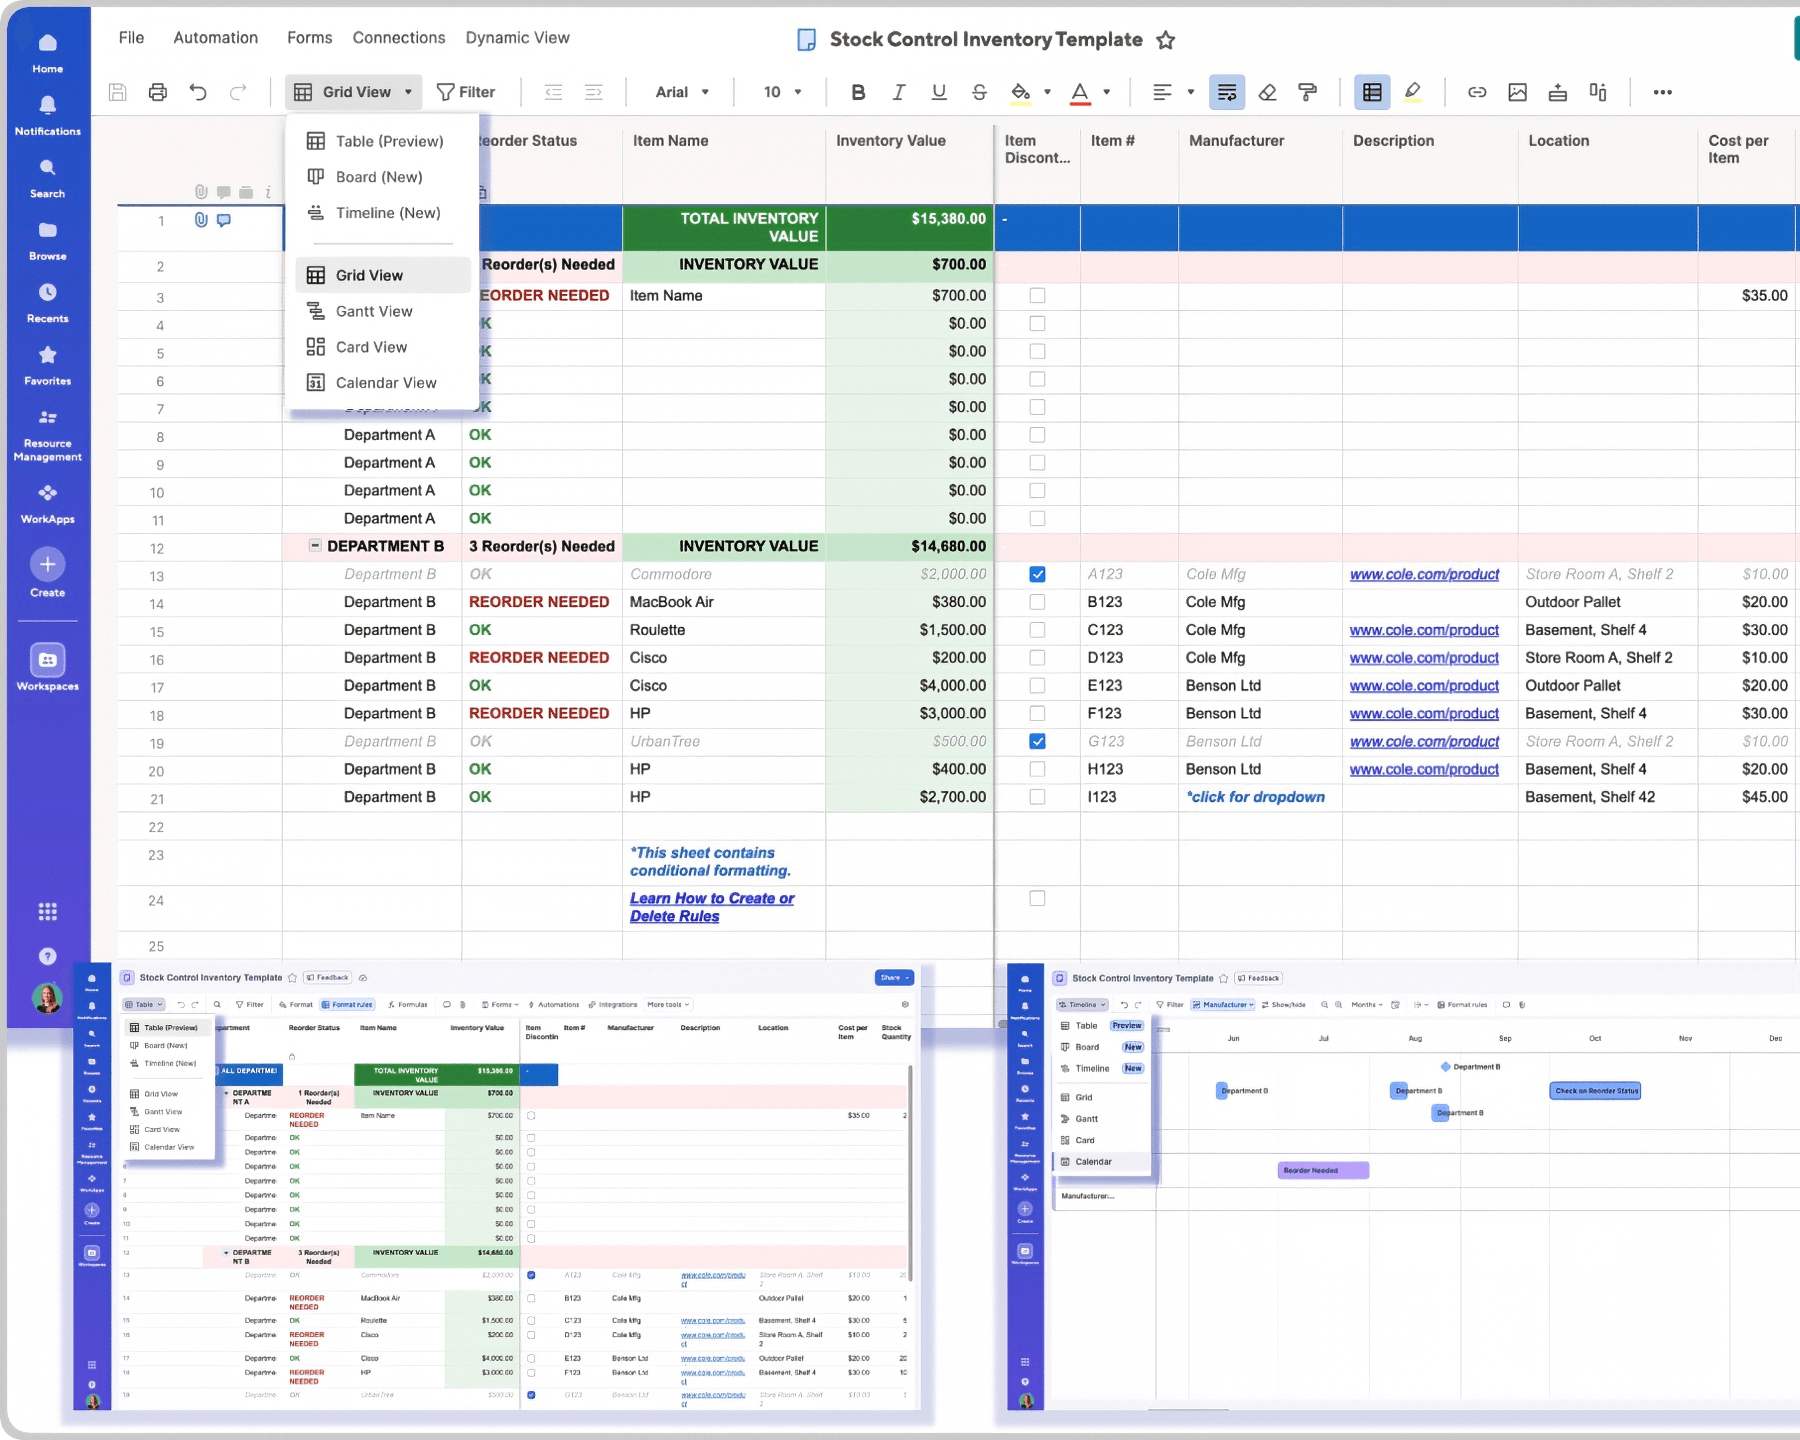The image size is (1800, 1440).
Task: Open the font size 10 dropdown
Action: coord(782,92)
